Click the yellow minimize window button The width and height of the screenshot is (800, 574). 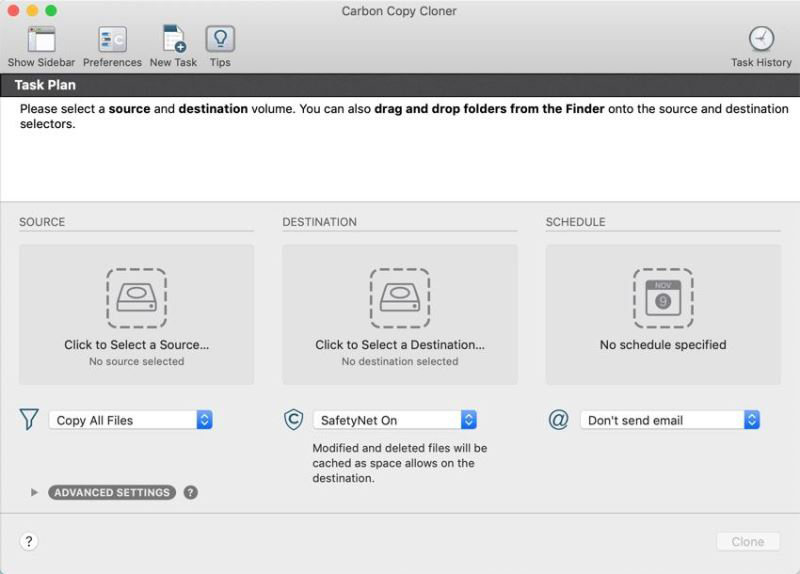32,10
